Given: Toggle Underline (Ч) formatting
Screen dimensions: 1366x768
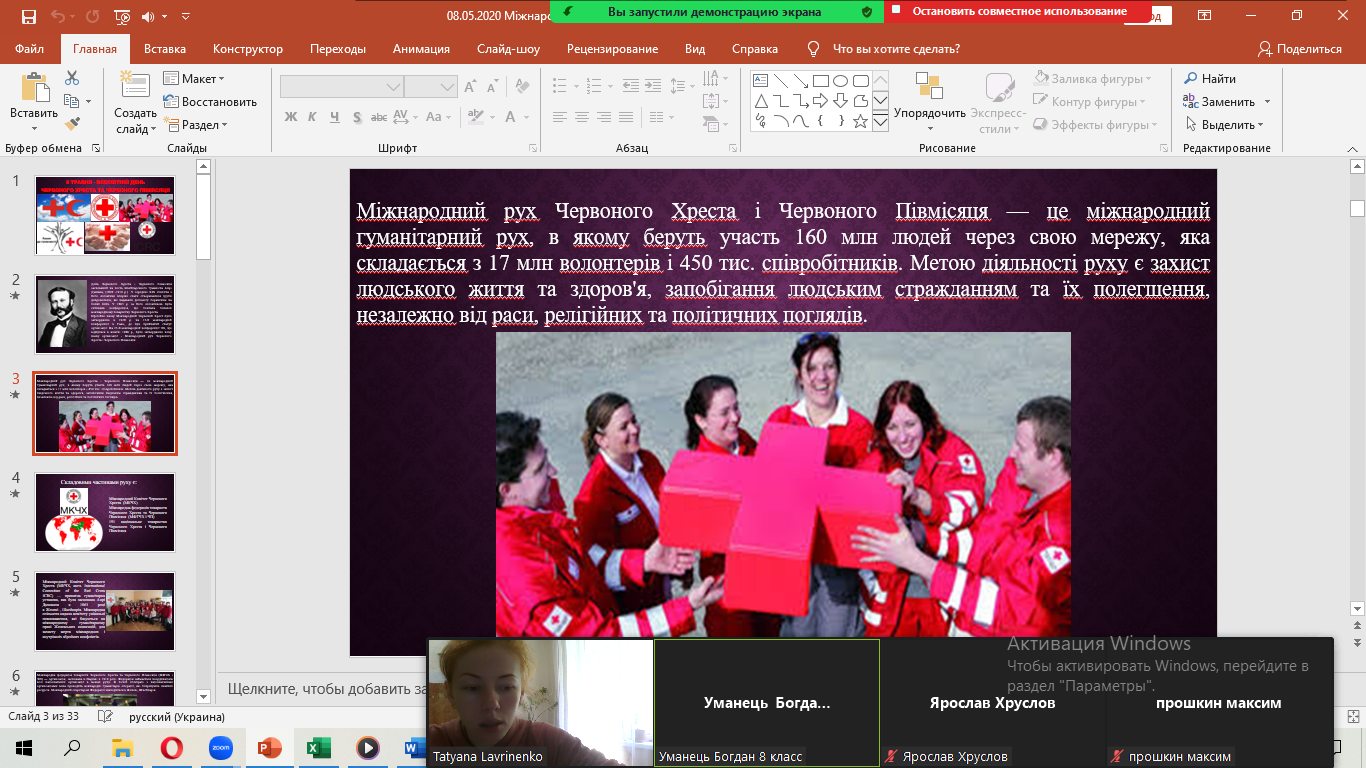Looking at the screenshot, I should pyautogui.click(x=337, y=117).
